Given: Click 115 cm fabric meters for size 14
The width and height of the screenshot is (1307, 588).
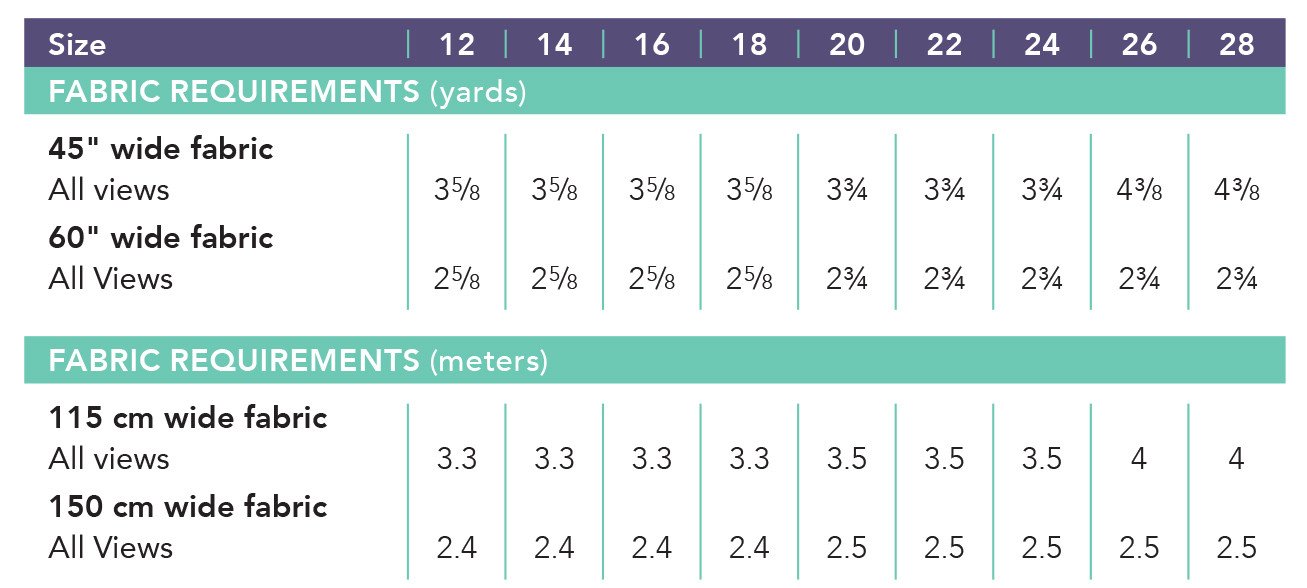Looking at the screenshot, I should (554, 459).
